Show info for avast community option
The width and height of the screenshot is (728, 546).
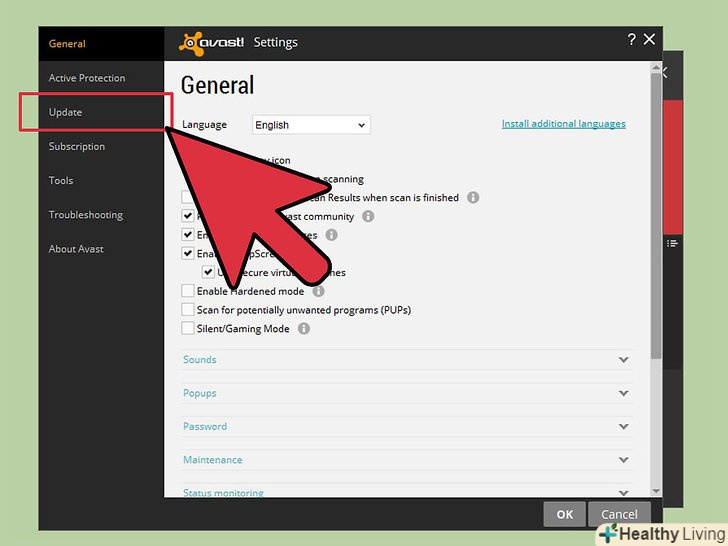[x=368, y=216]
